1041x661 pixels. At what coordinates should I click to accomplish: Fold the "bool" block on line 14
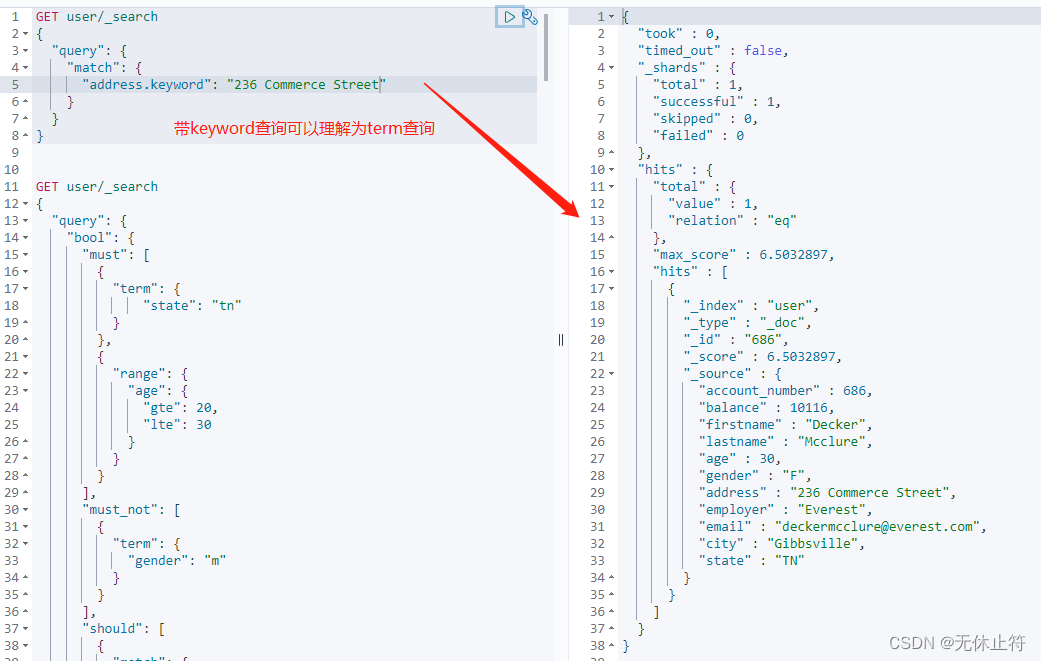(25, 238)
